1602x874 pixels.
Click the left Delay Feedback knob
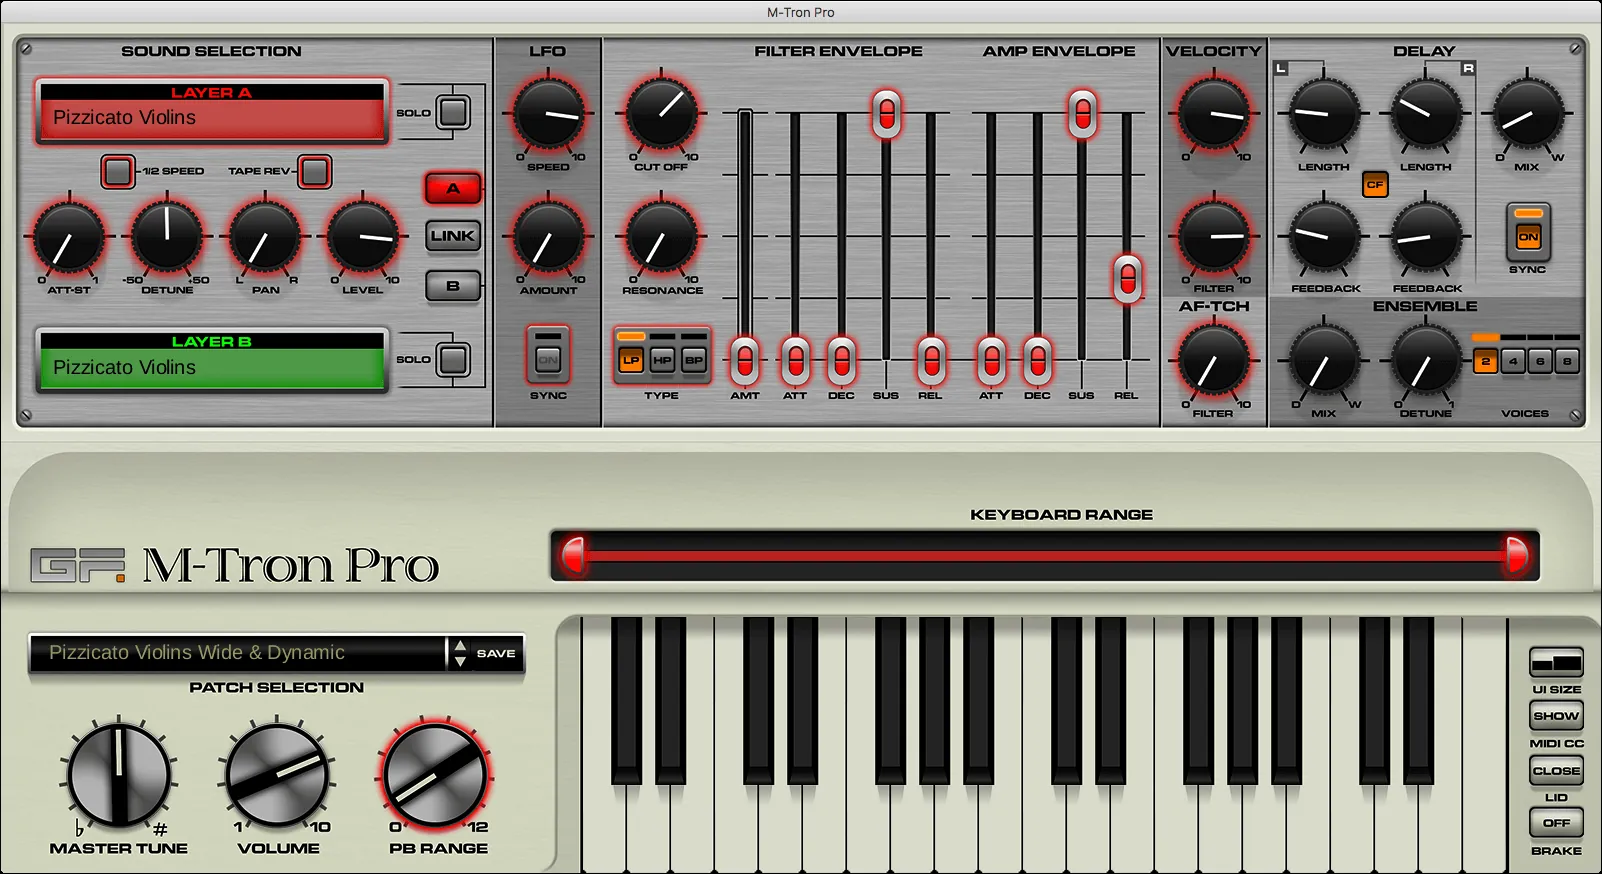[1324, 237]
